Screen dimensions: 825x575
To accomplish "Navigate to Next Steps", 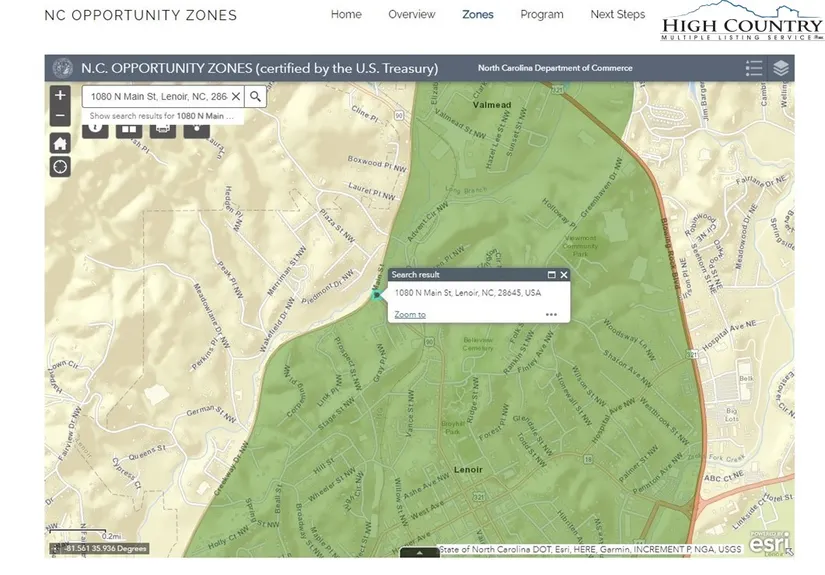I will 617,15.
